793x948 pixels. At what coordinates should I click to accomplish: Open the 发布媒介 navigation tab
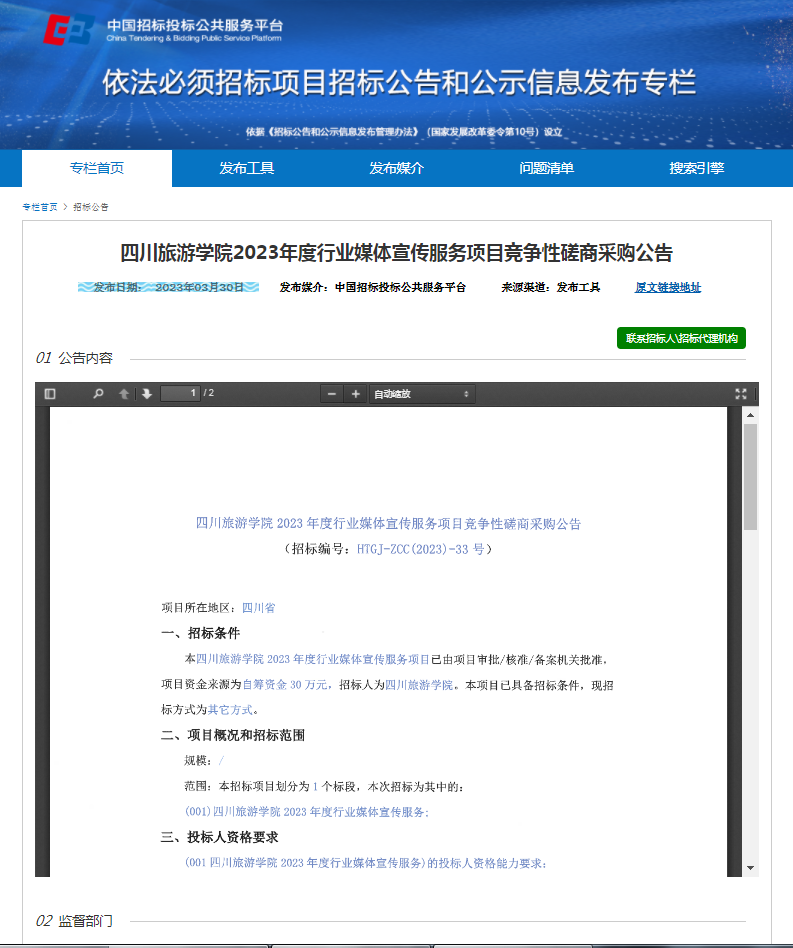pyautogui.click(x=396, y=168)
